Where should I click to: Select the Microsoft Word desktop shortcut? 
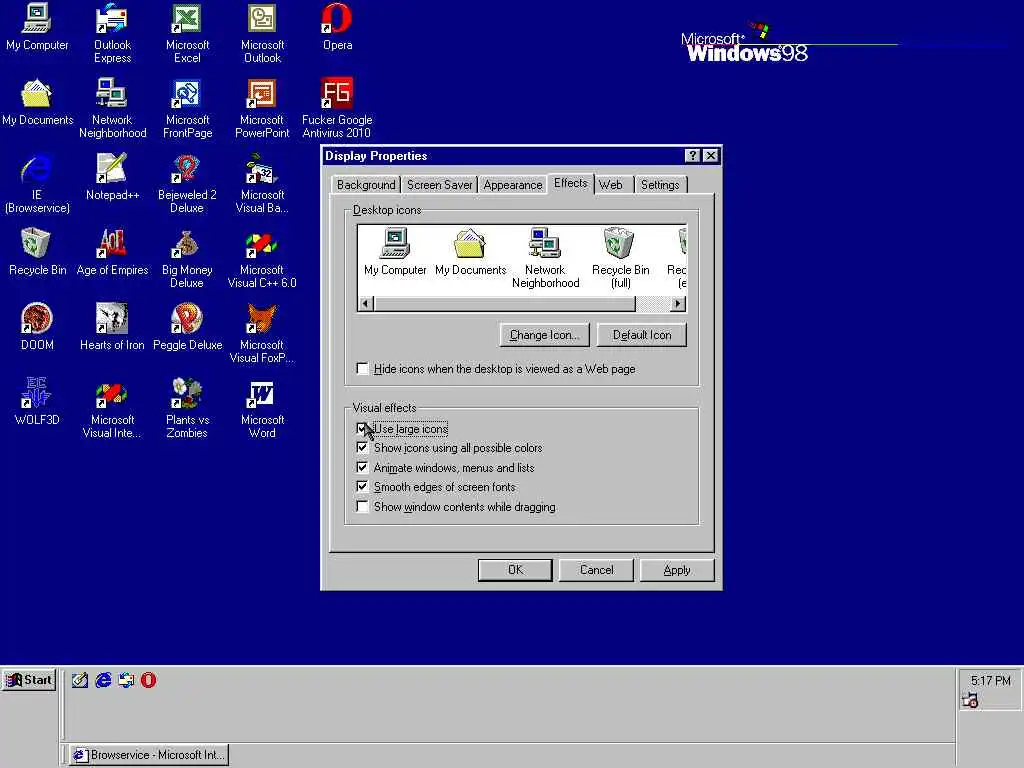(x=262, y=408)
